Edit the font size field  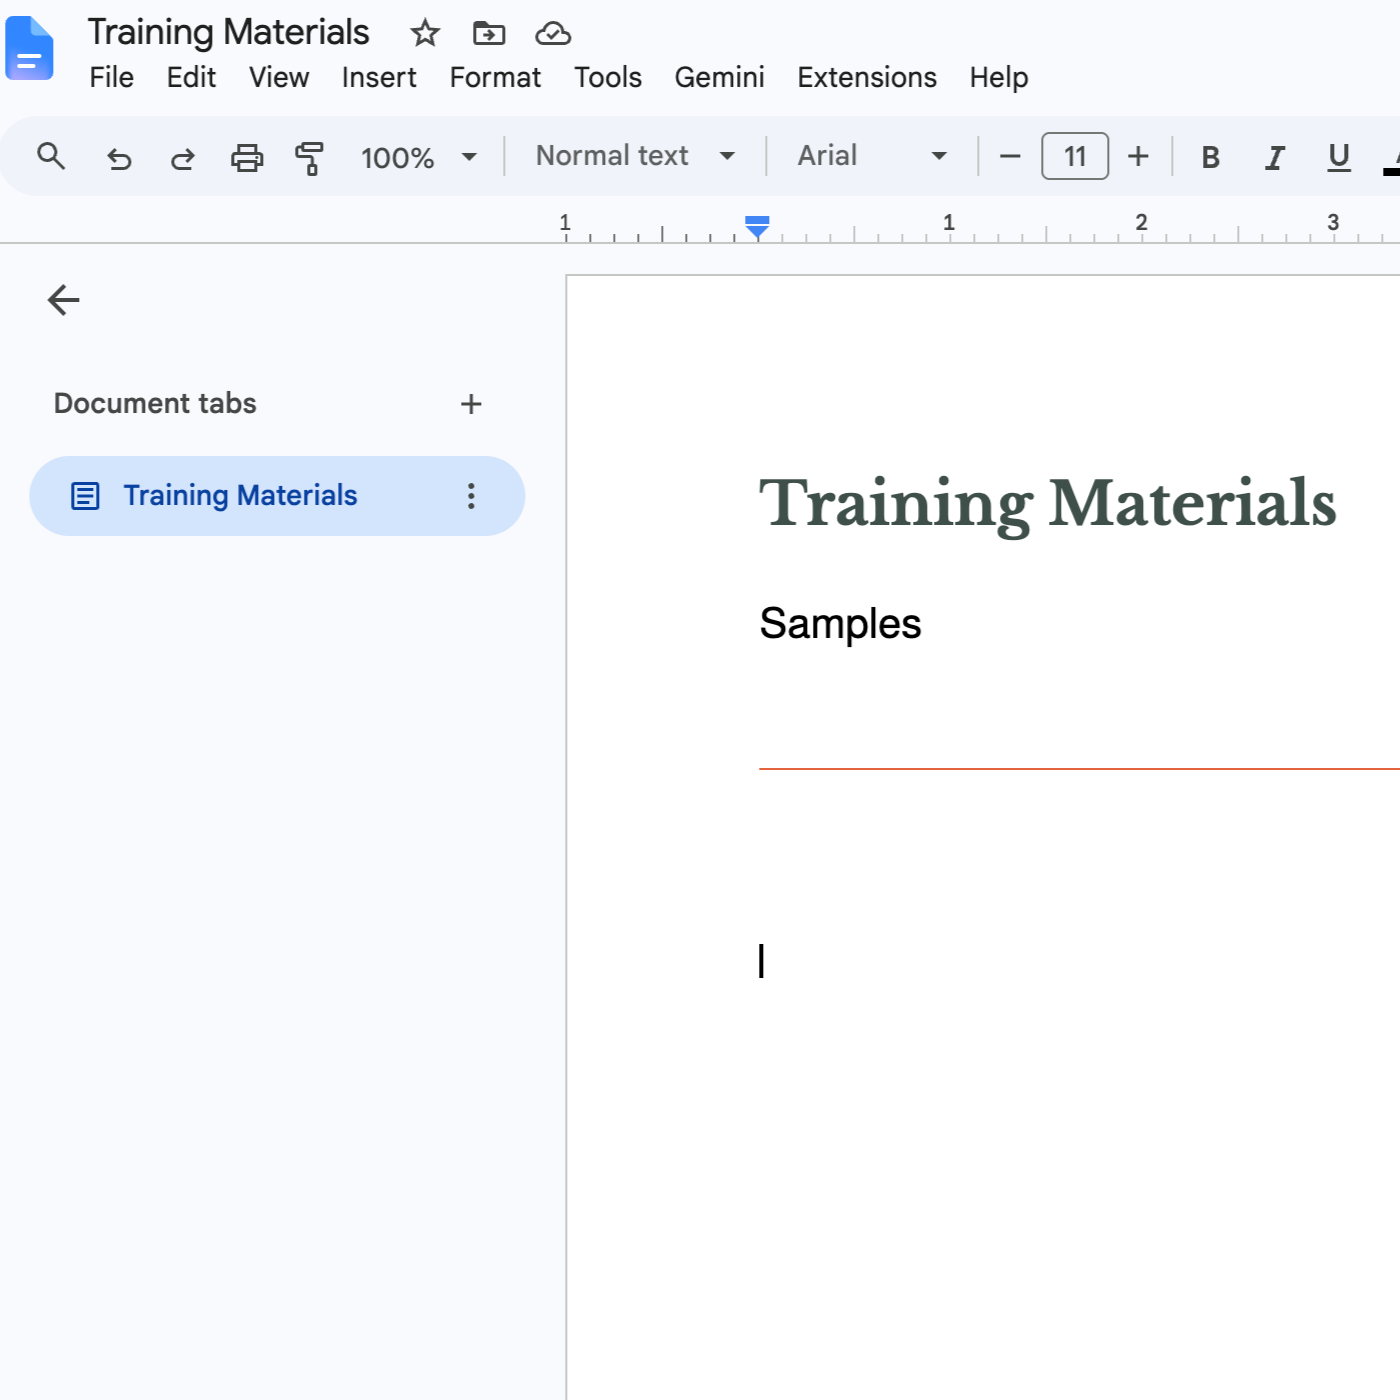click(x=1075, y=156)
